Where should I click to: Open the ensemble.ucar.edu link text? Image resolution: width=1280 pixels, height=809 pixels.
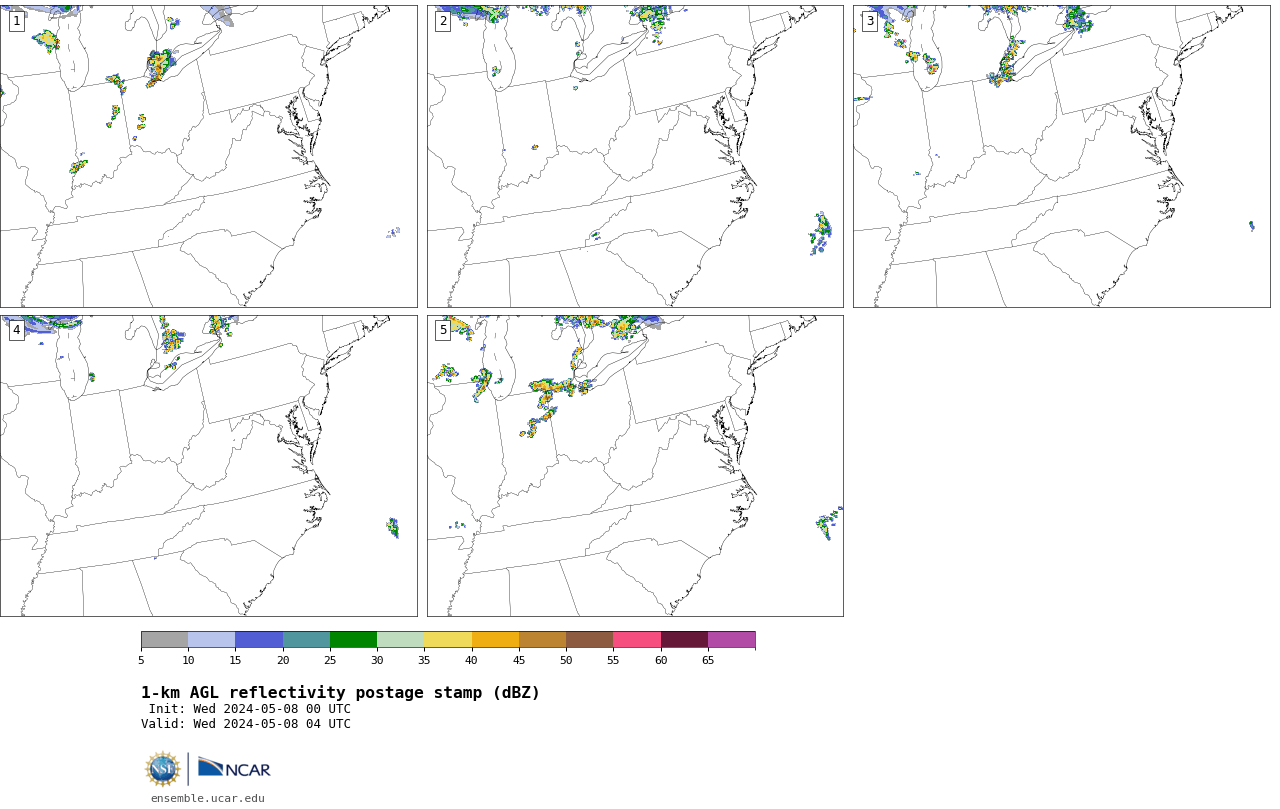[x=208, y=798]
